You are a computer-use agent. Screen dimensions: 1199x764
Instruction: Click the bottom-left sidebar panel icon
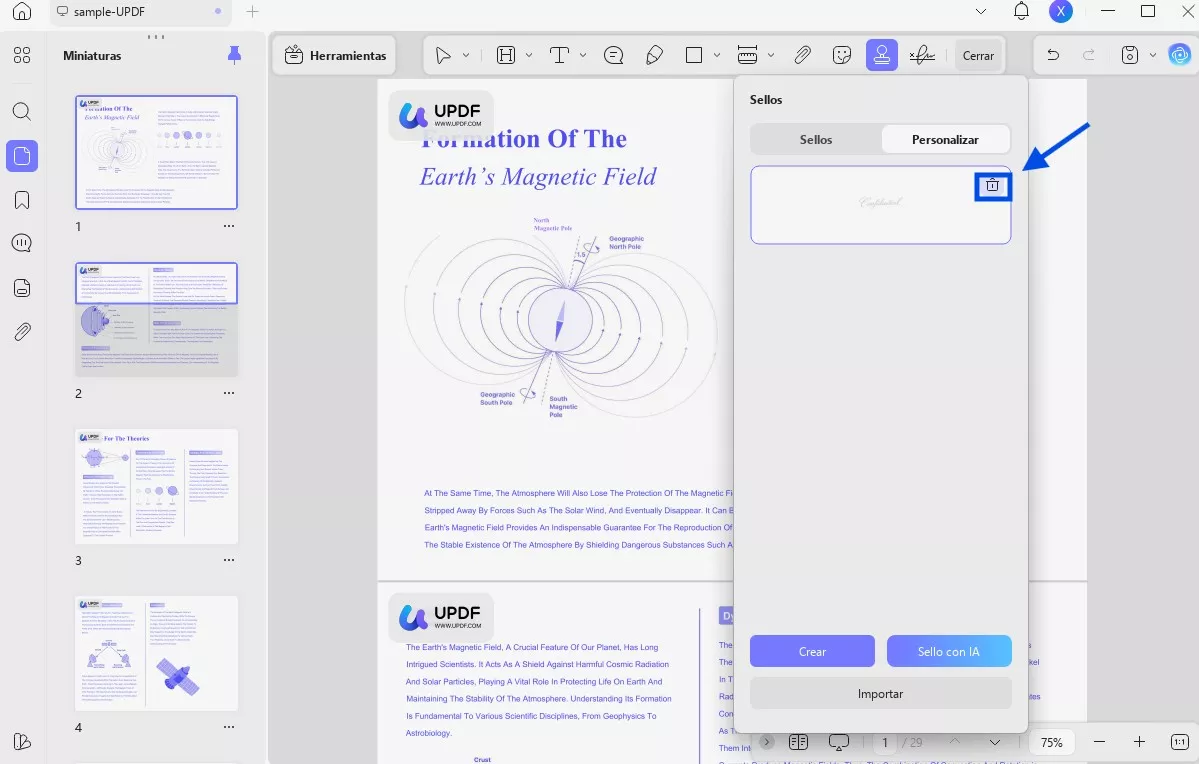point(22,742)
